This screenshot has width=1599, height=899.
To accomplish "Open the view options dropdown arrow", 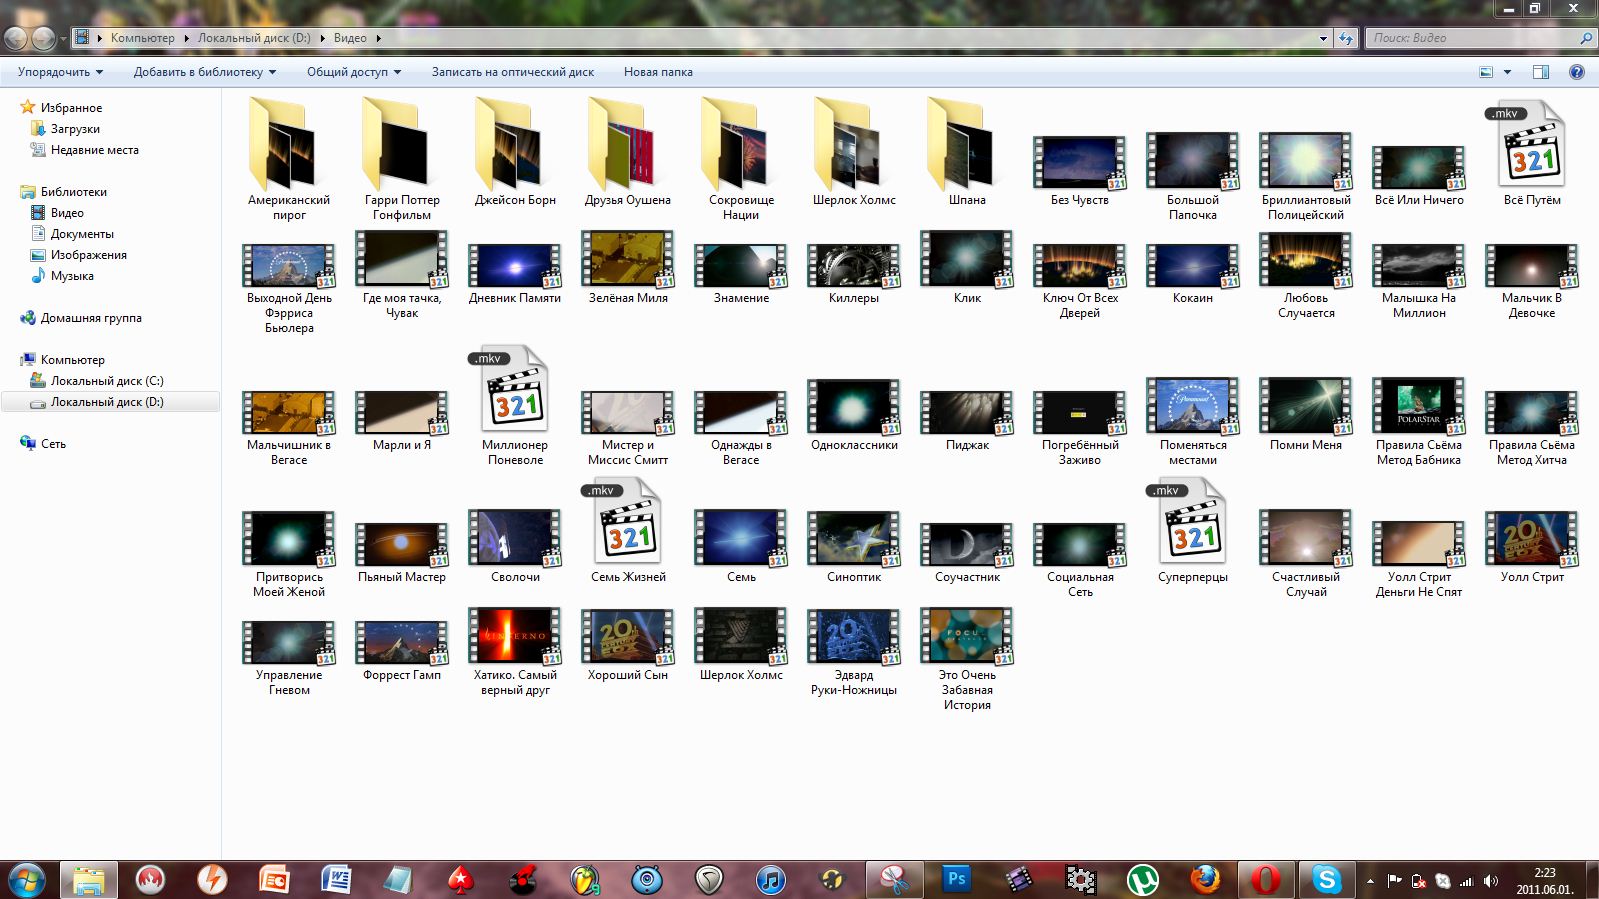I will [x=1507, y=72].
